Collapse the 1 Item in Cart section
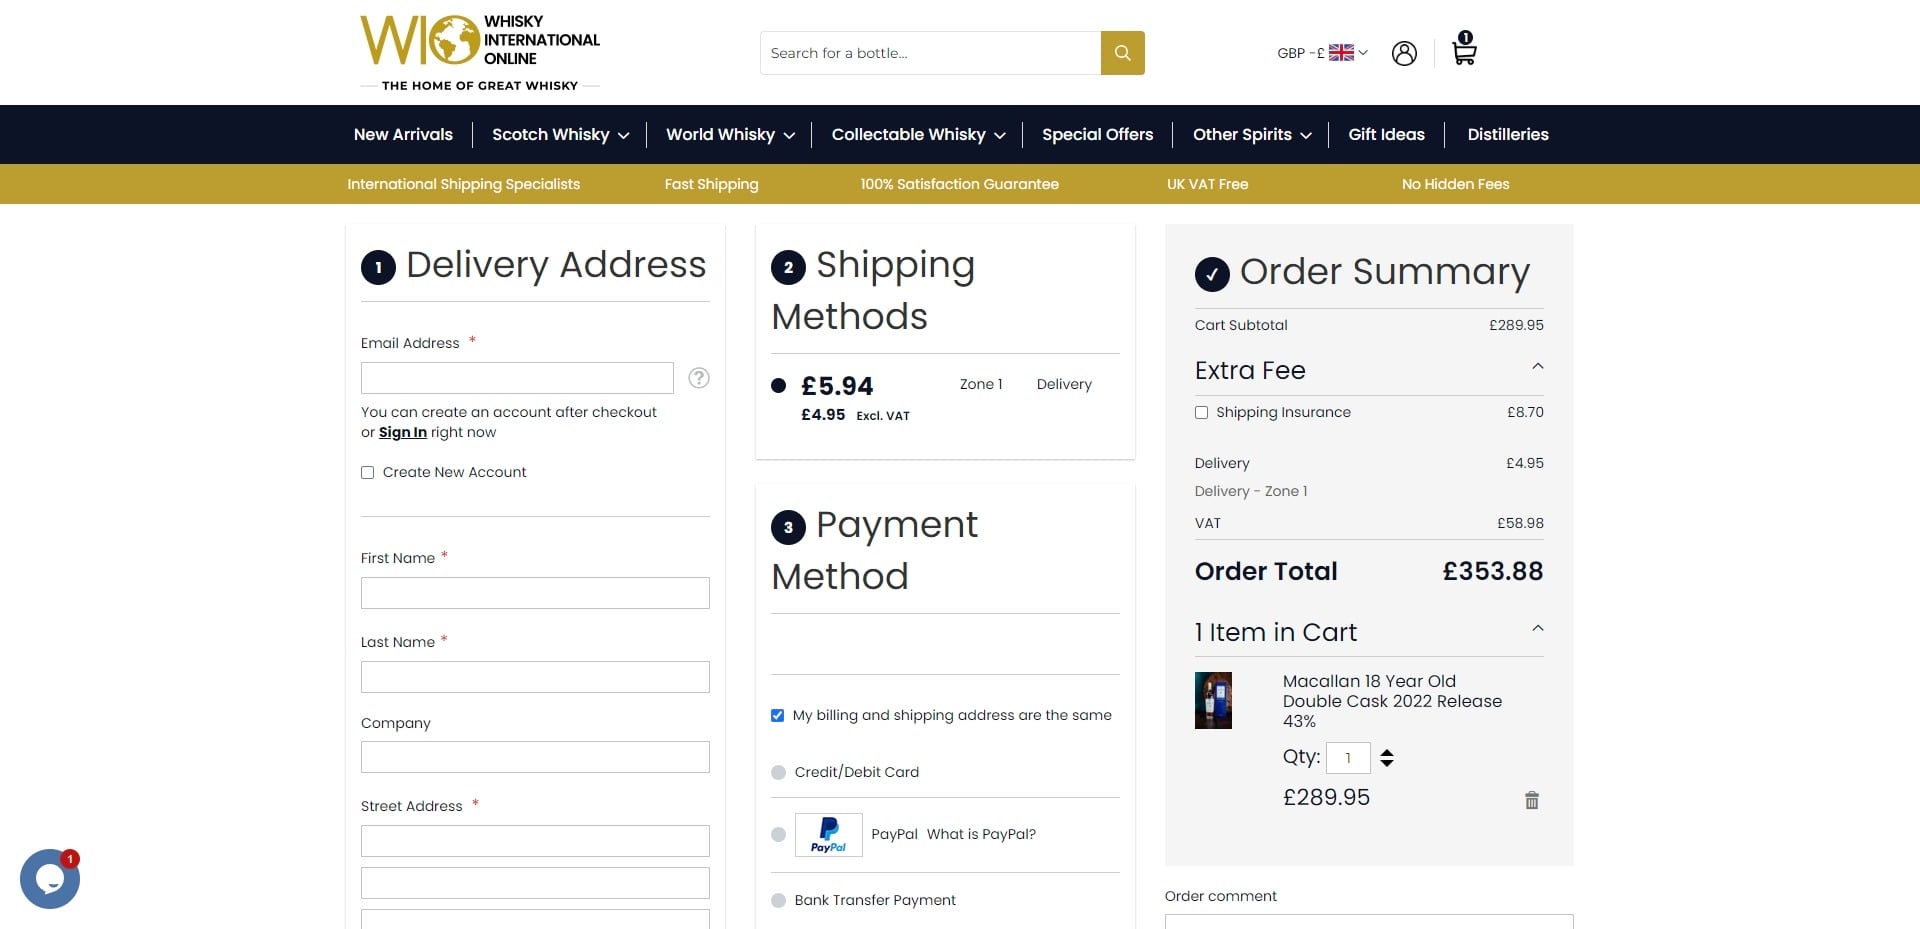Viewport: 1920px width, 929px height. [1537, 629]
